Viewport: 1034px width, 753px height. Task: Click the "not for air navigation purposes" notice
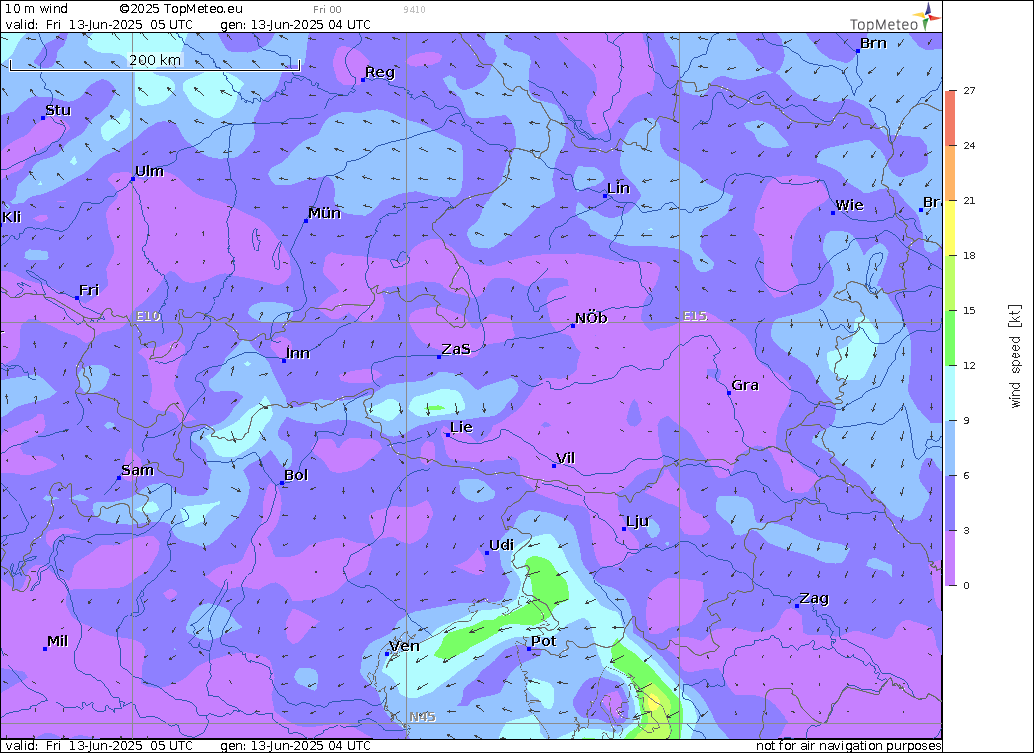848,746
